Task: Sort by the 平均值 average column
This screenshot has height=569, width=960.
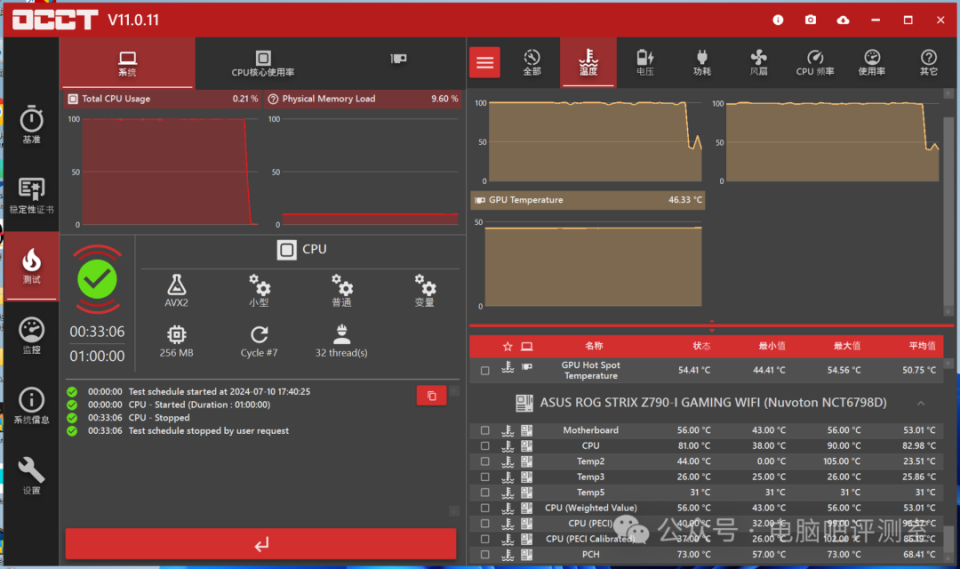Action: [x=922, y=346]
